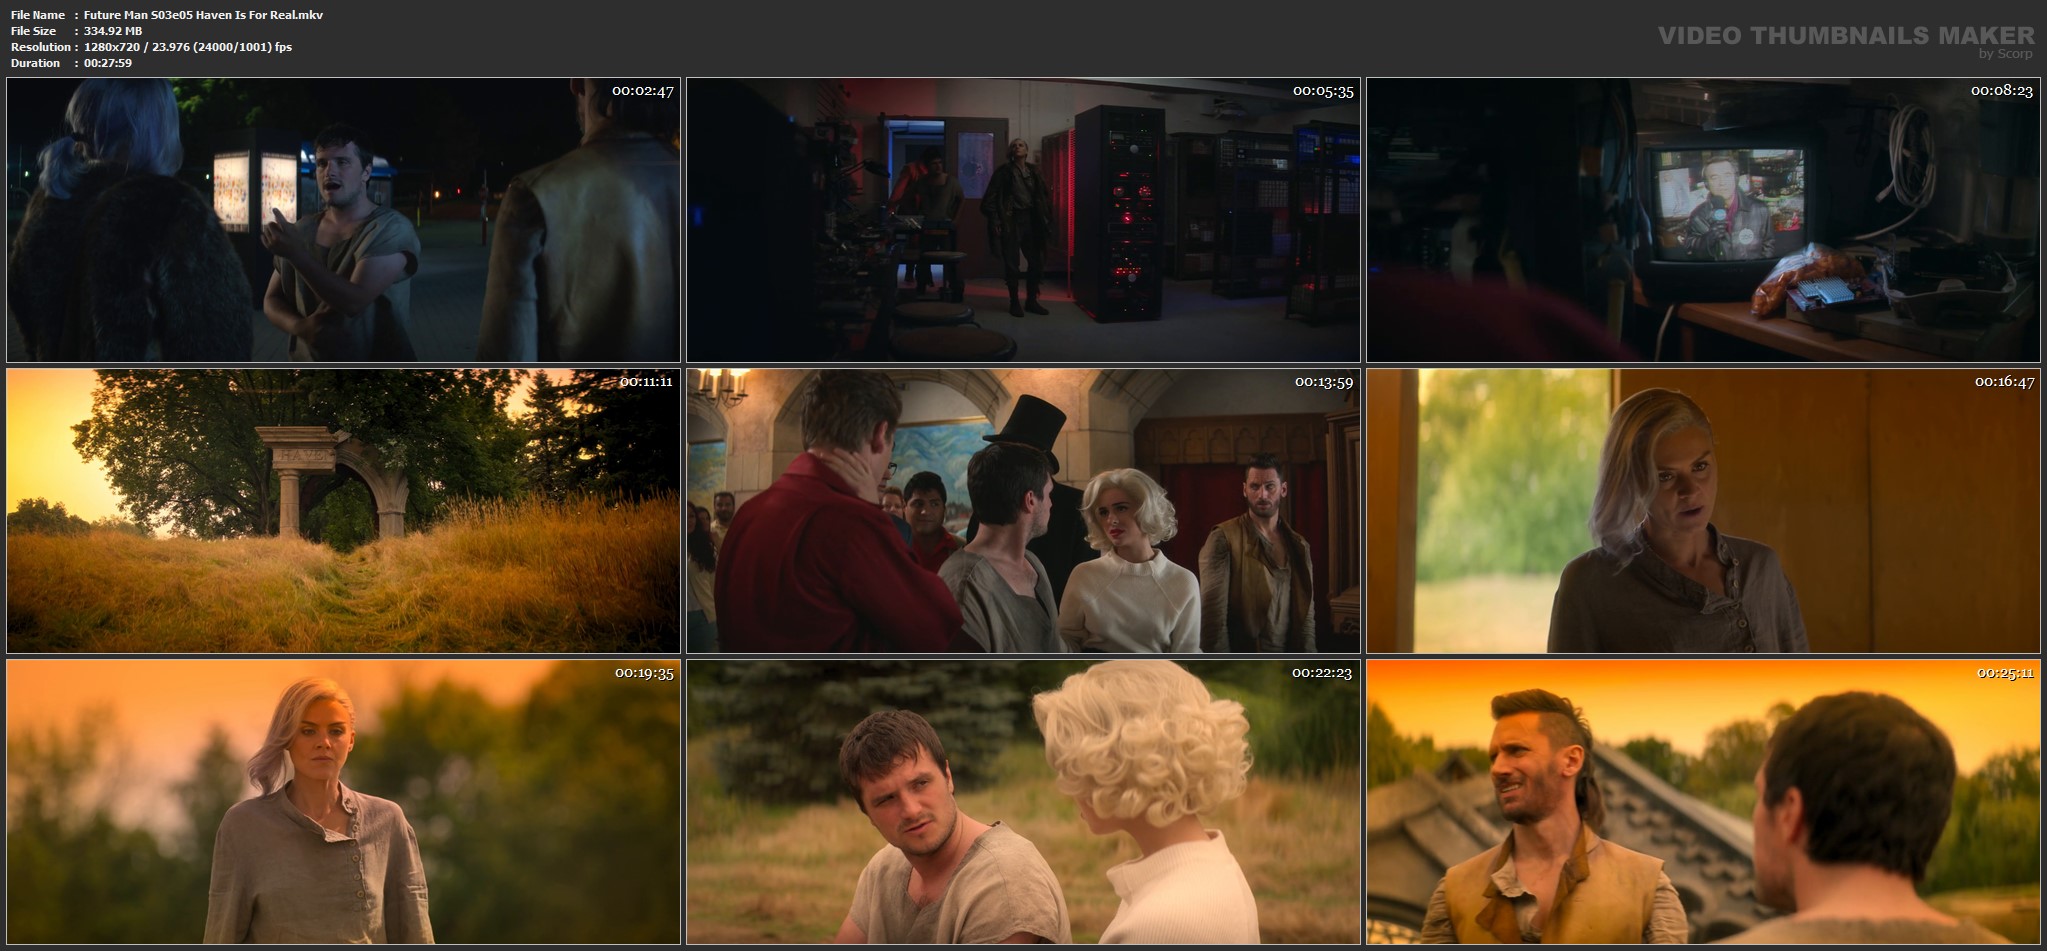
Task: Click the 'File Name' label
Action: [x=38, y=15]
